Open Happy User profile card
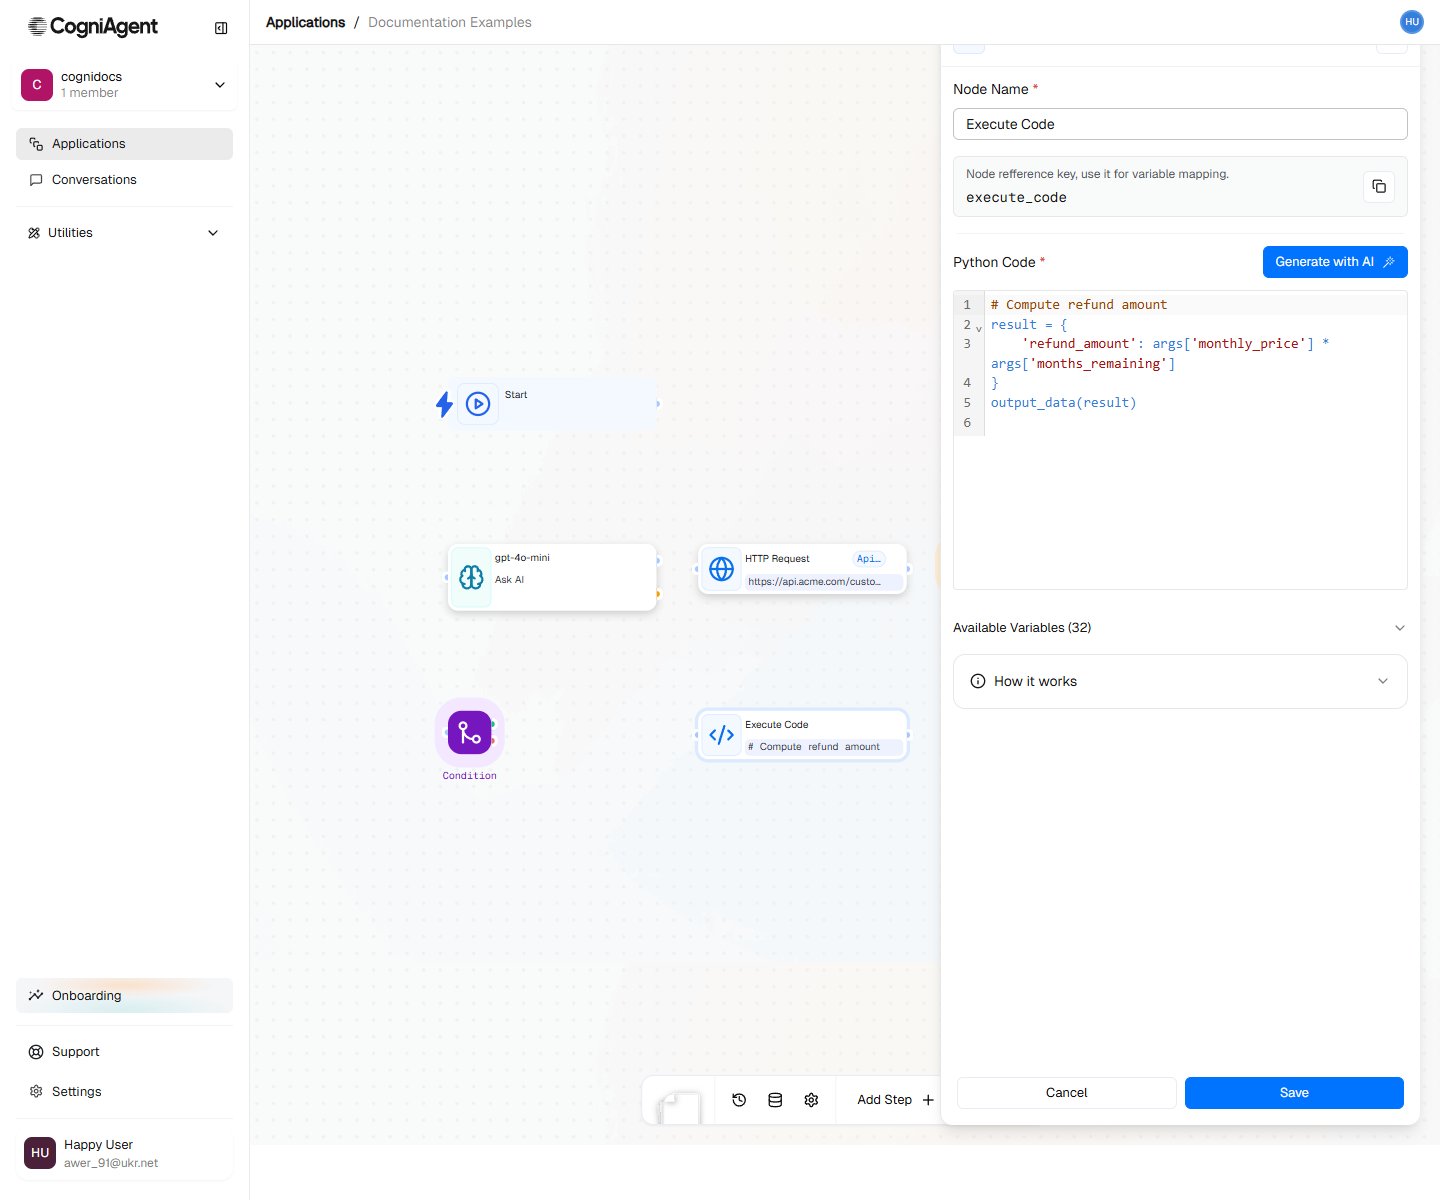Screen dimensions: 1440x1200 125,1153
